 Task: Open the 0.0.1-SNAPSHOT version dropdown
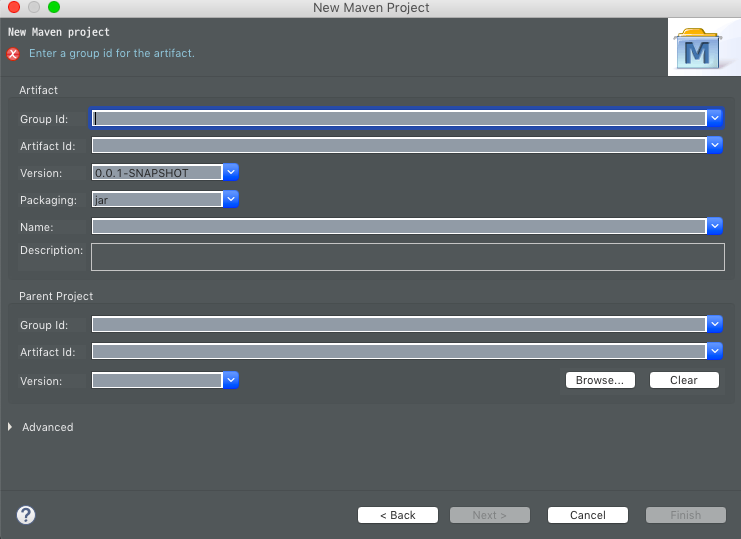click(231, 172)
